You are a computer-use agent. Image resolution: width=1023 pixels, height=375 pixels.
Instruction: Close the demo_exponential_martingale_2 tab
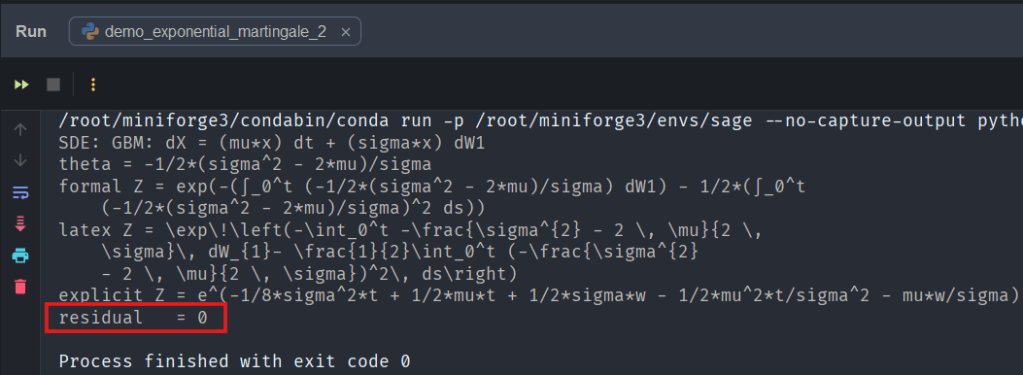pyautogui.click(x=346, y=31)
